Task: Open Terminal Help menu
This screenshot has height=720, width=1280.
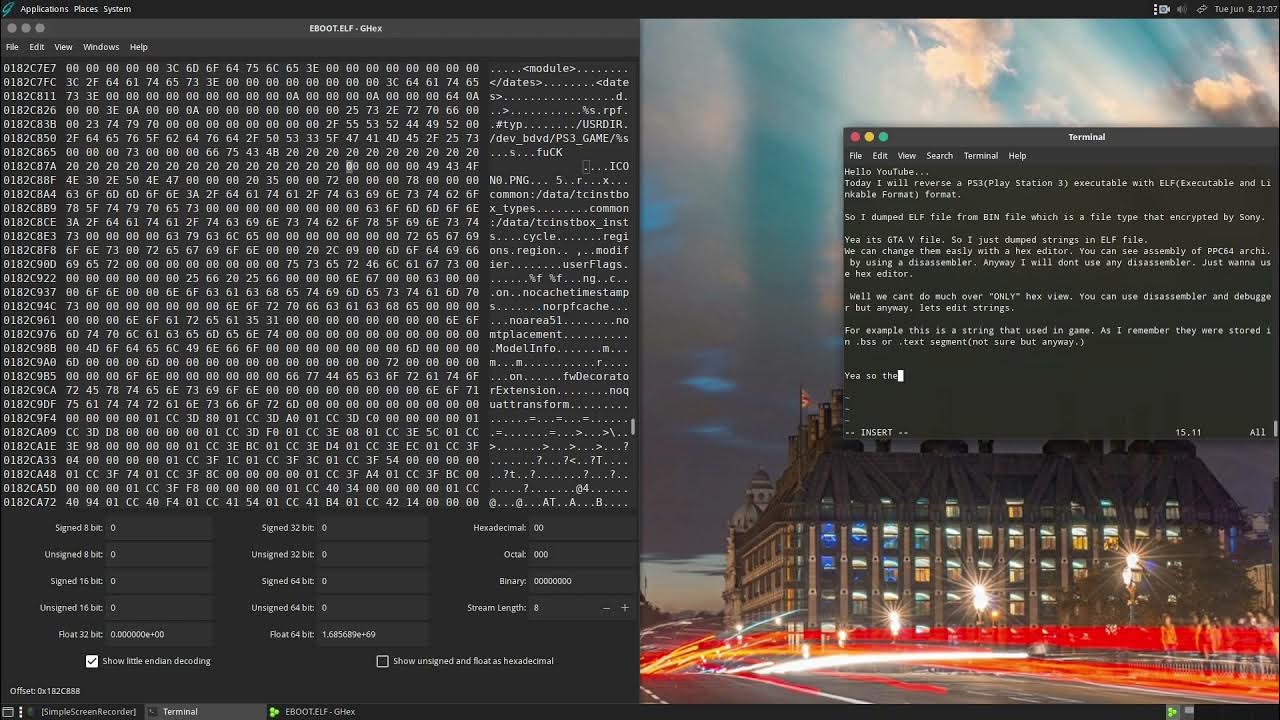Action: (x=1017, y=156)
